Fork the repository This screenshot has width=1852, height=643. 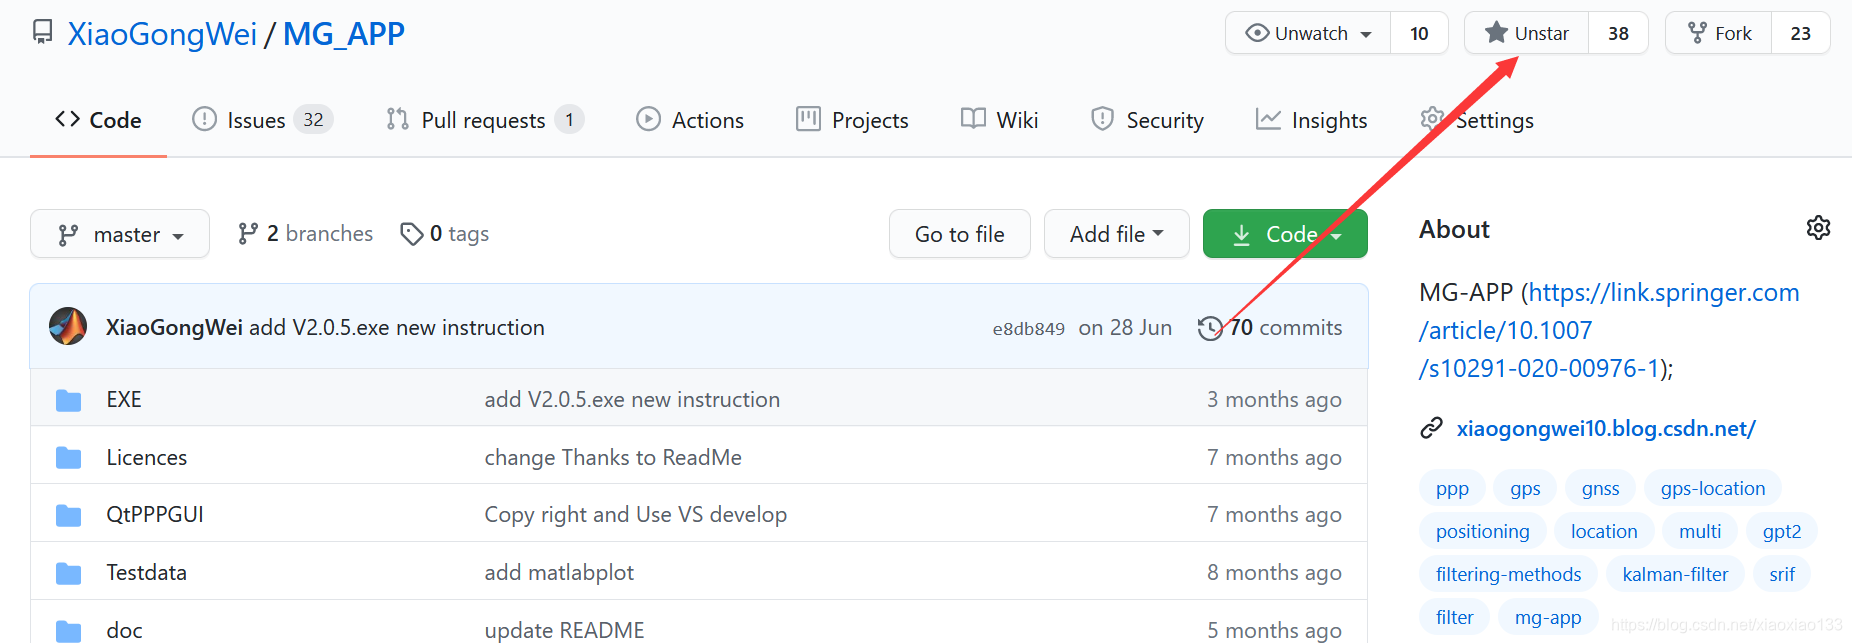pyautogui.click(x=1719, y=33)
